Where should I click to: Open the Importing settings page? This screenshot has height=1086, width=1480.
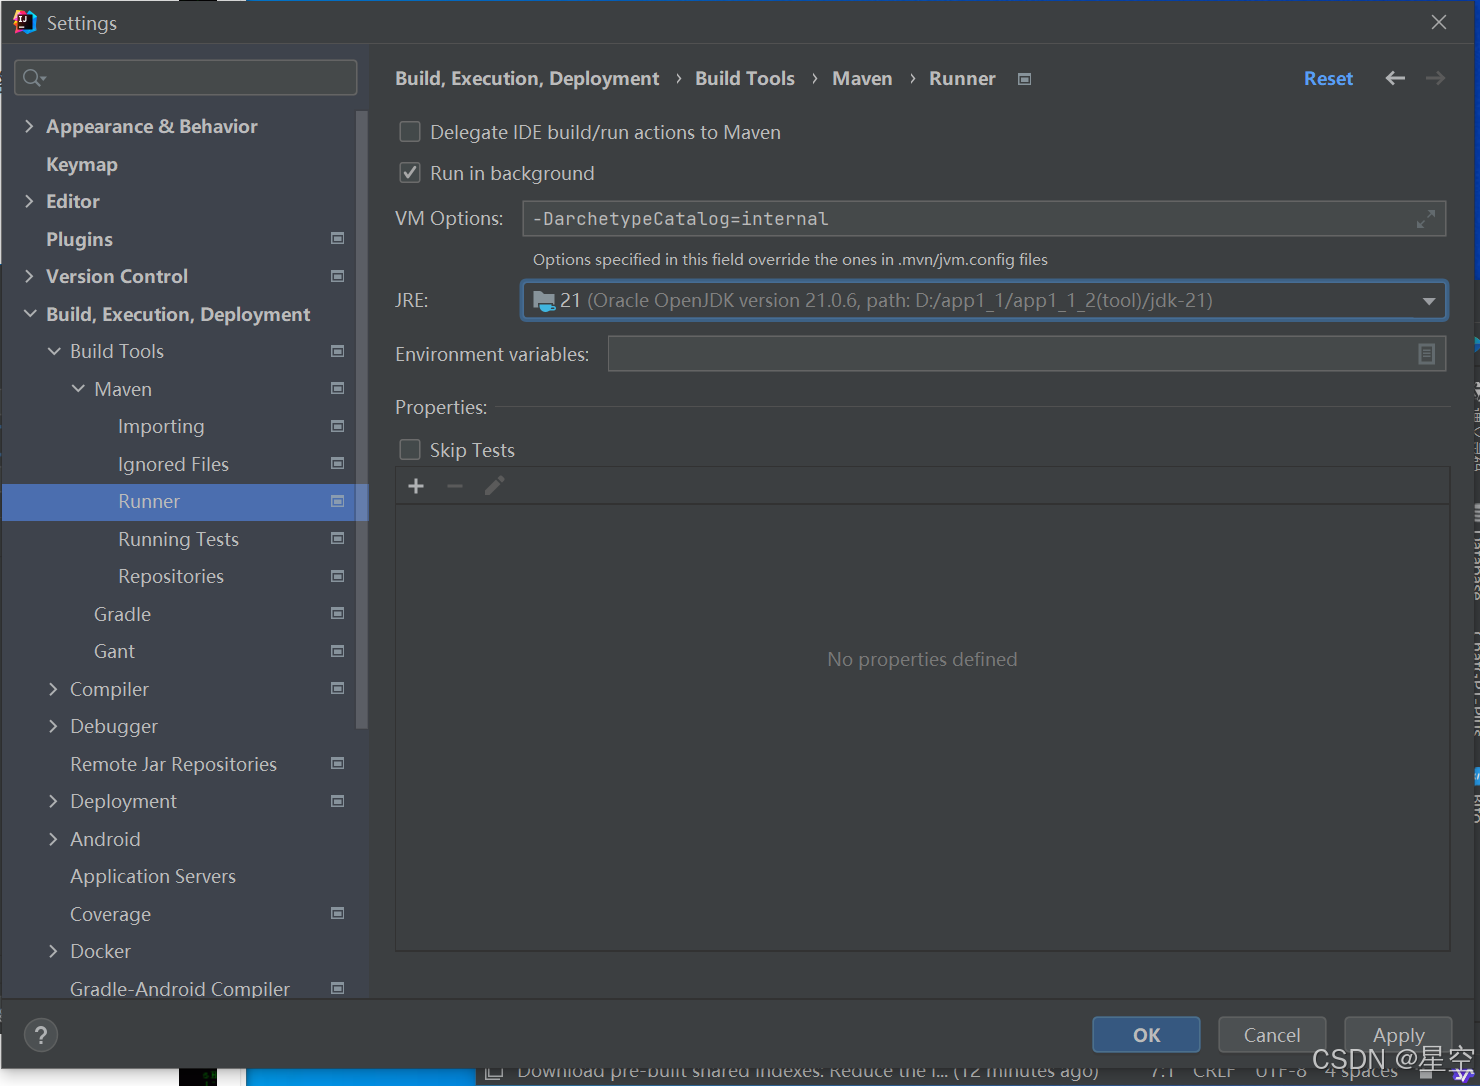point(161,426)
